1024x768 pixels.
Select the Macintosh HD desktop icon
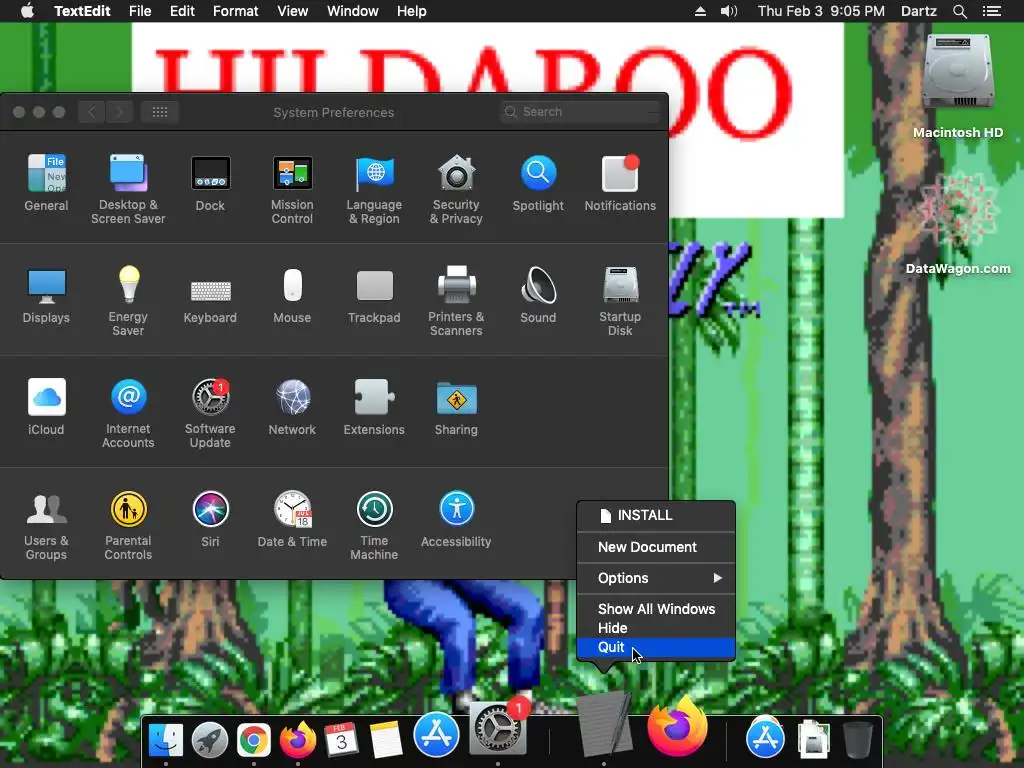pyautogui.click(x=958, y=87)
